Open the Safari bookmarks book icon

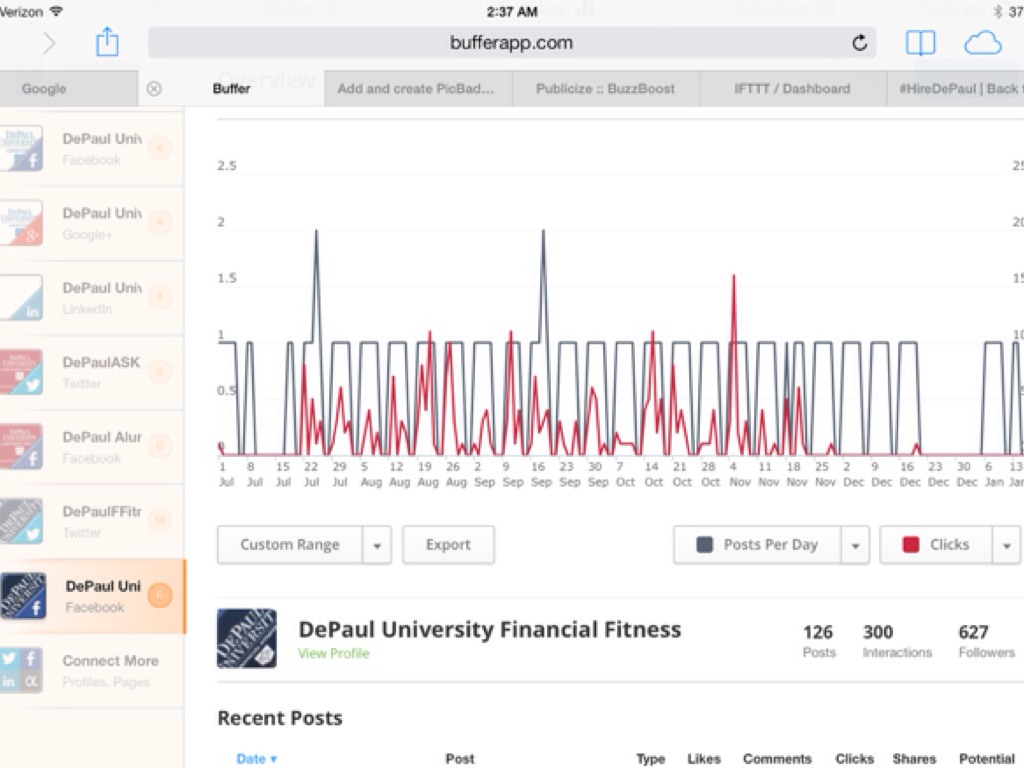[920, 43]
